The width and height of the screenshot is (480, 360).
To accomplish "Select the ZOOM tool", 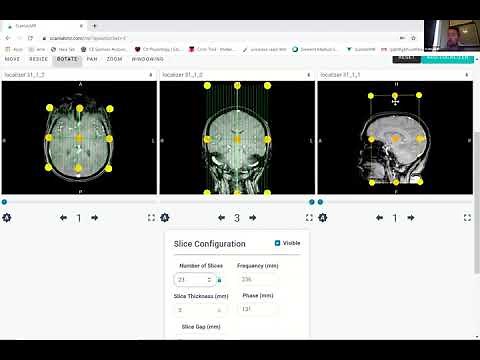I will [x=114, y=59].
